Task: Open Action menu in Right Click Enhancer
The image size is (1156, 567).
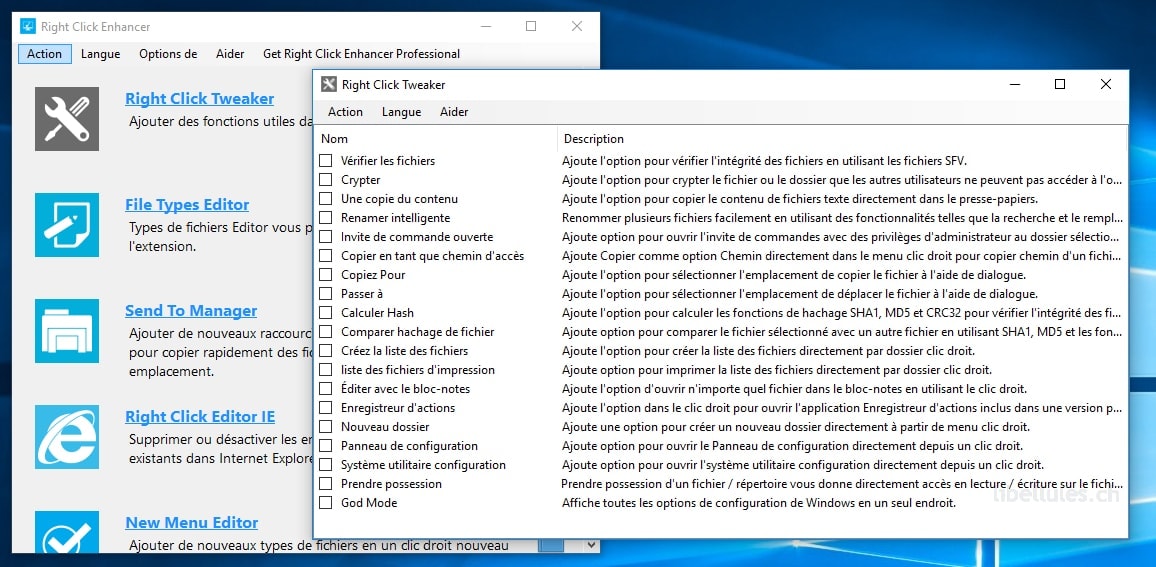Action: [x=45, y=54]
